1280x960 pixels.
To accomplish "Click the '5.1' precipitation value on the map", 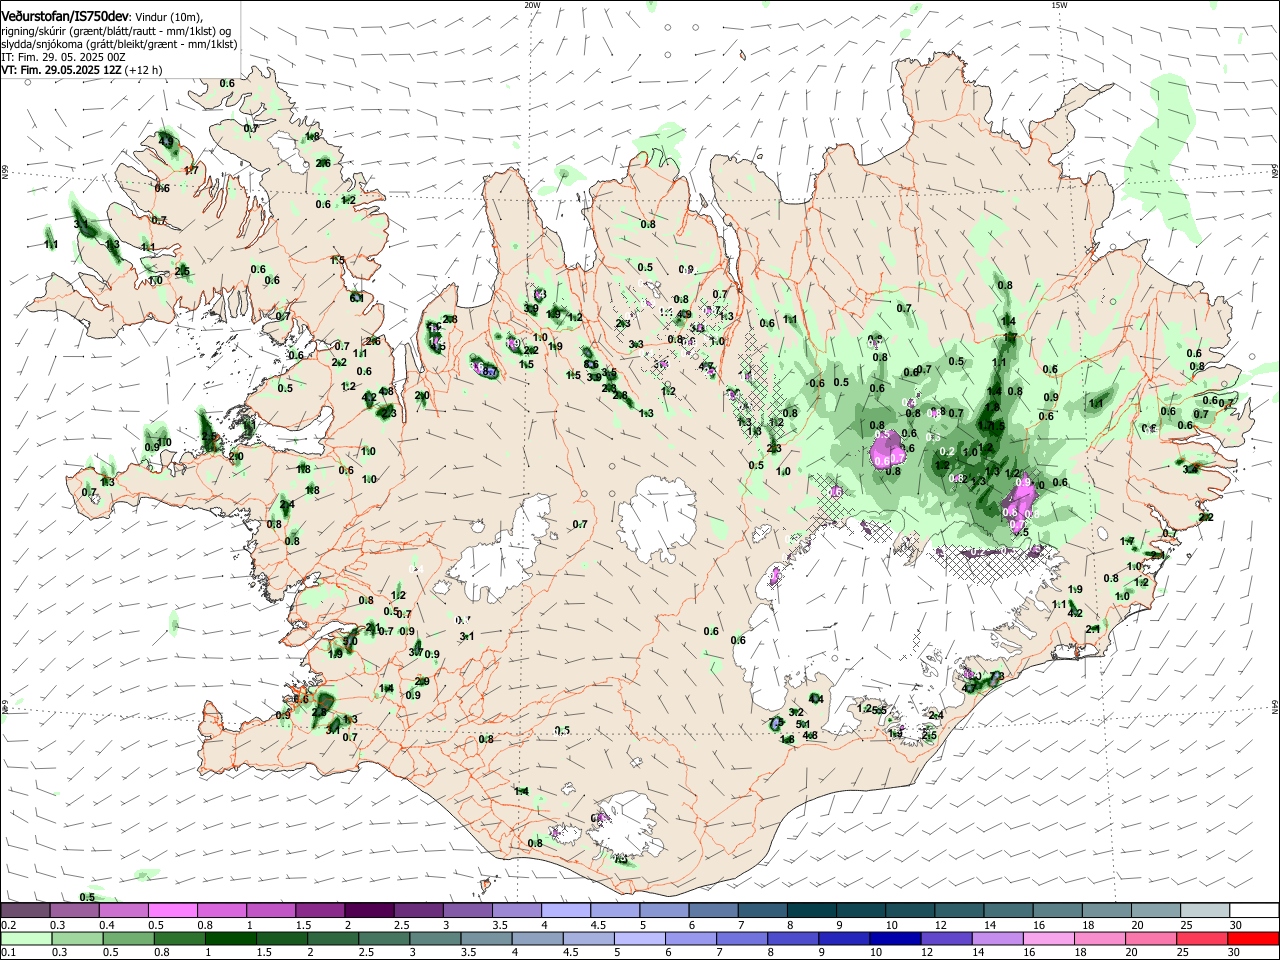I will (x=802, y=724).
